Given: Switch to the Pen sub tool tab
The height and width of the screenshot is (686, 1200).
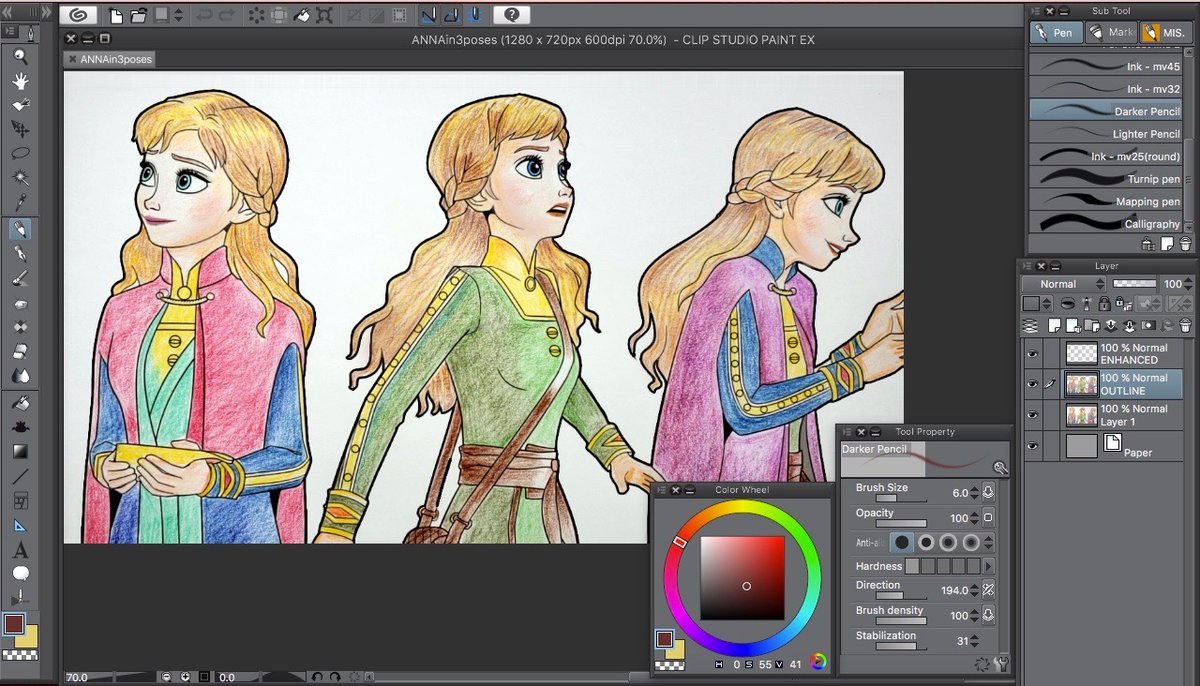Looking at the screenshot, I should point(1054,33).
